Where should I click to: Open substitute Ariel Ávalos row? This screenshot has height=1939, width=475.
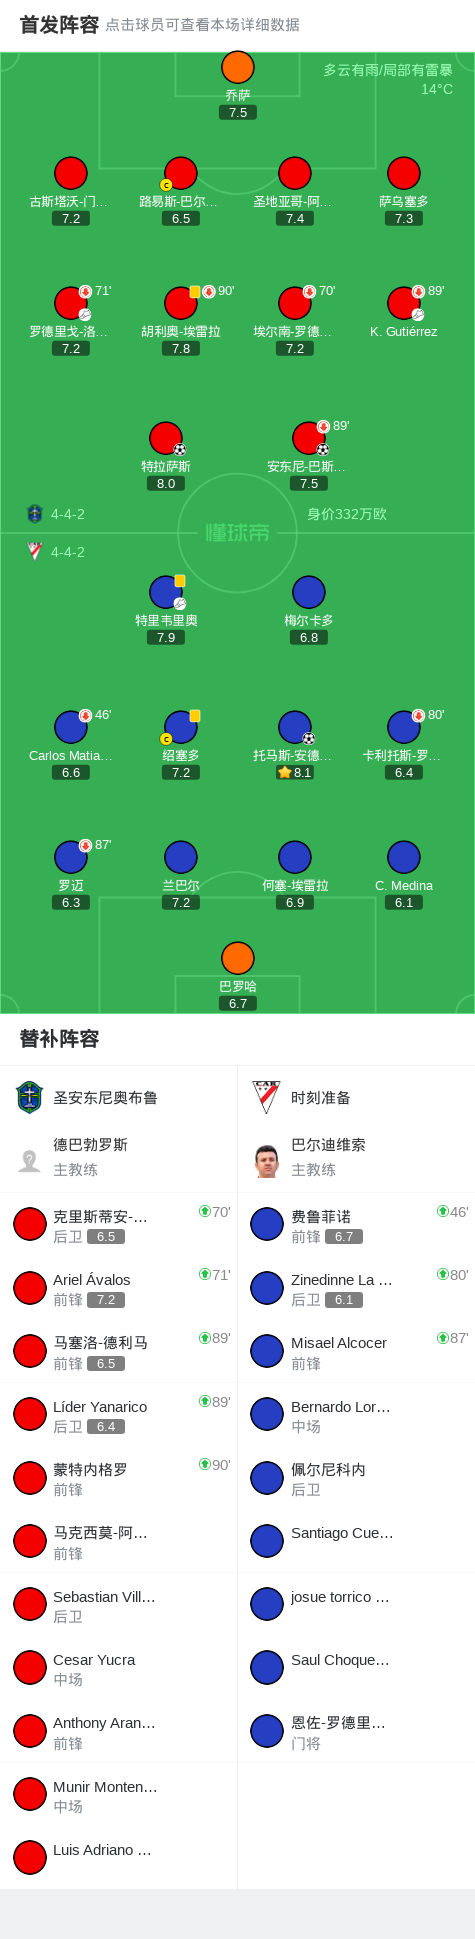point(119,1288)
